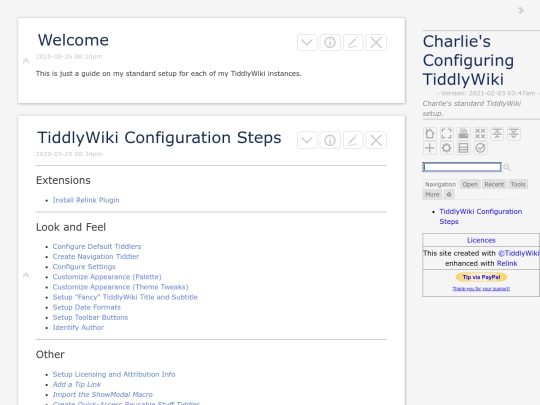Image resolution: width=540 pixels, height=405 pixels.
Task: Fold all tiddlers icon
Action: (x=497, y=134)
